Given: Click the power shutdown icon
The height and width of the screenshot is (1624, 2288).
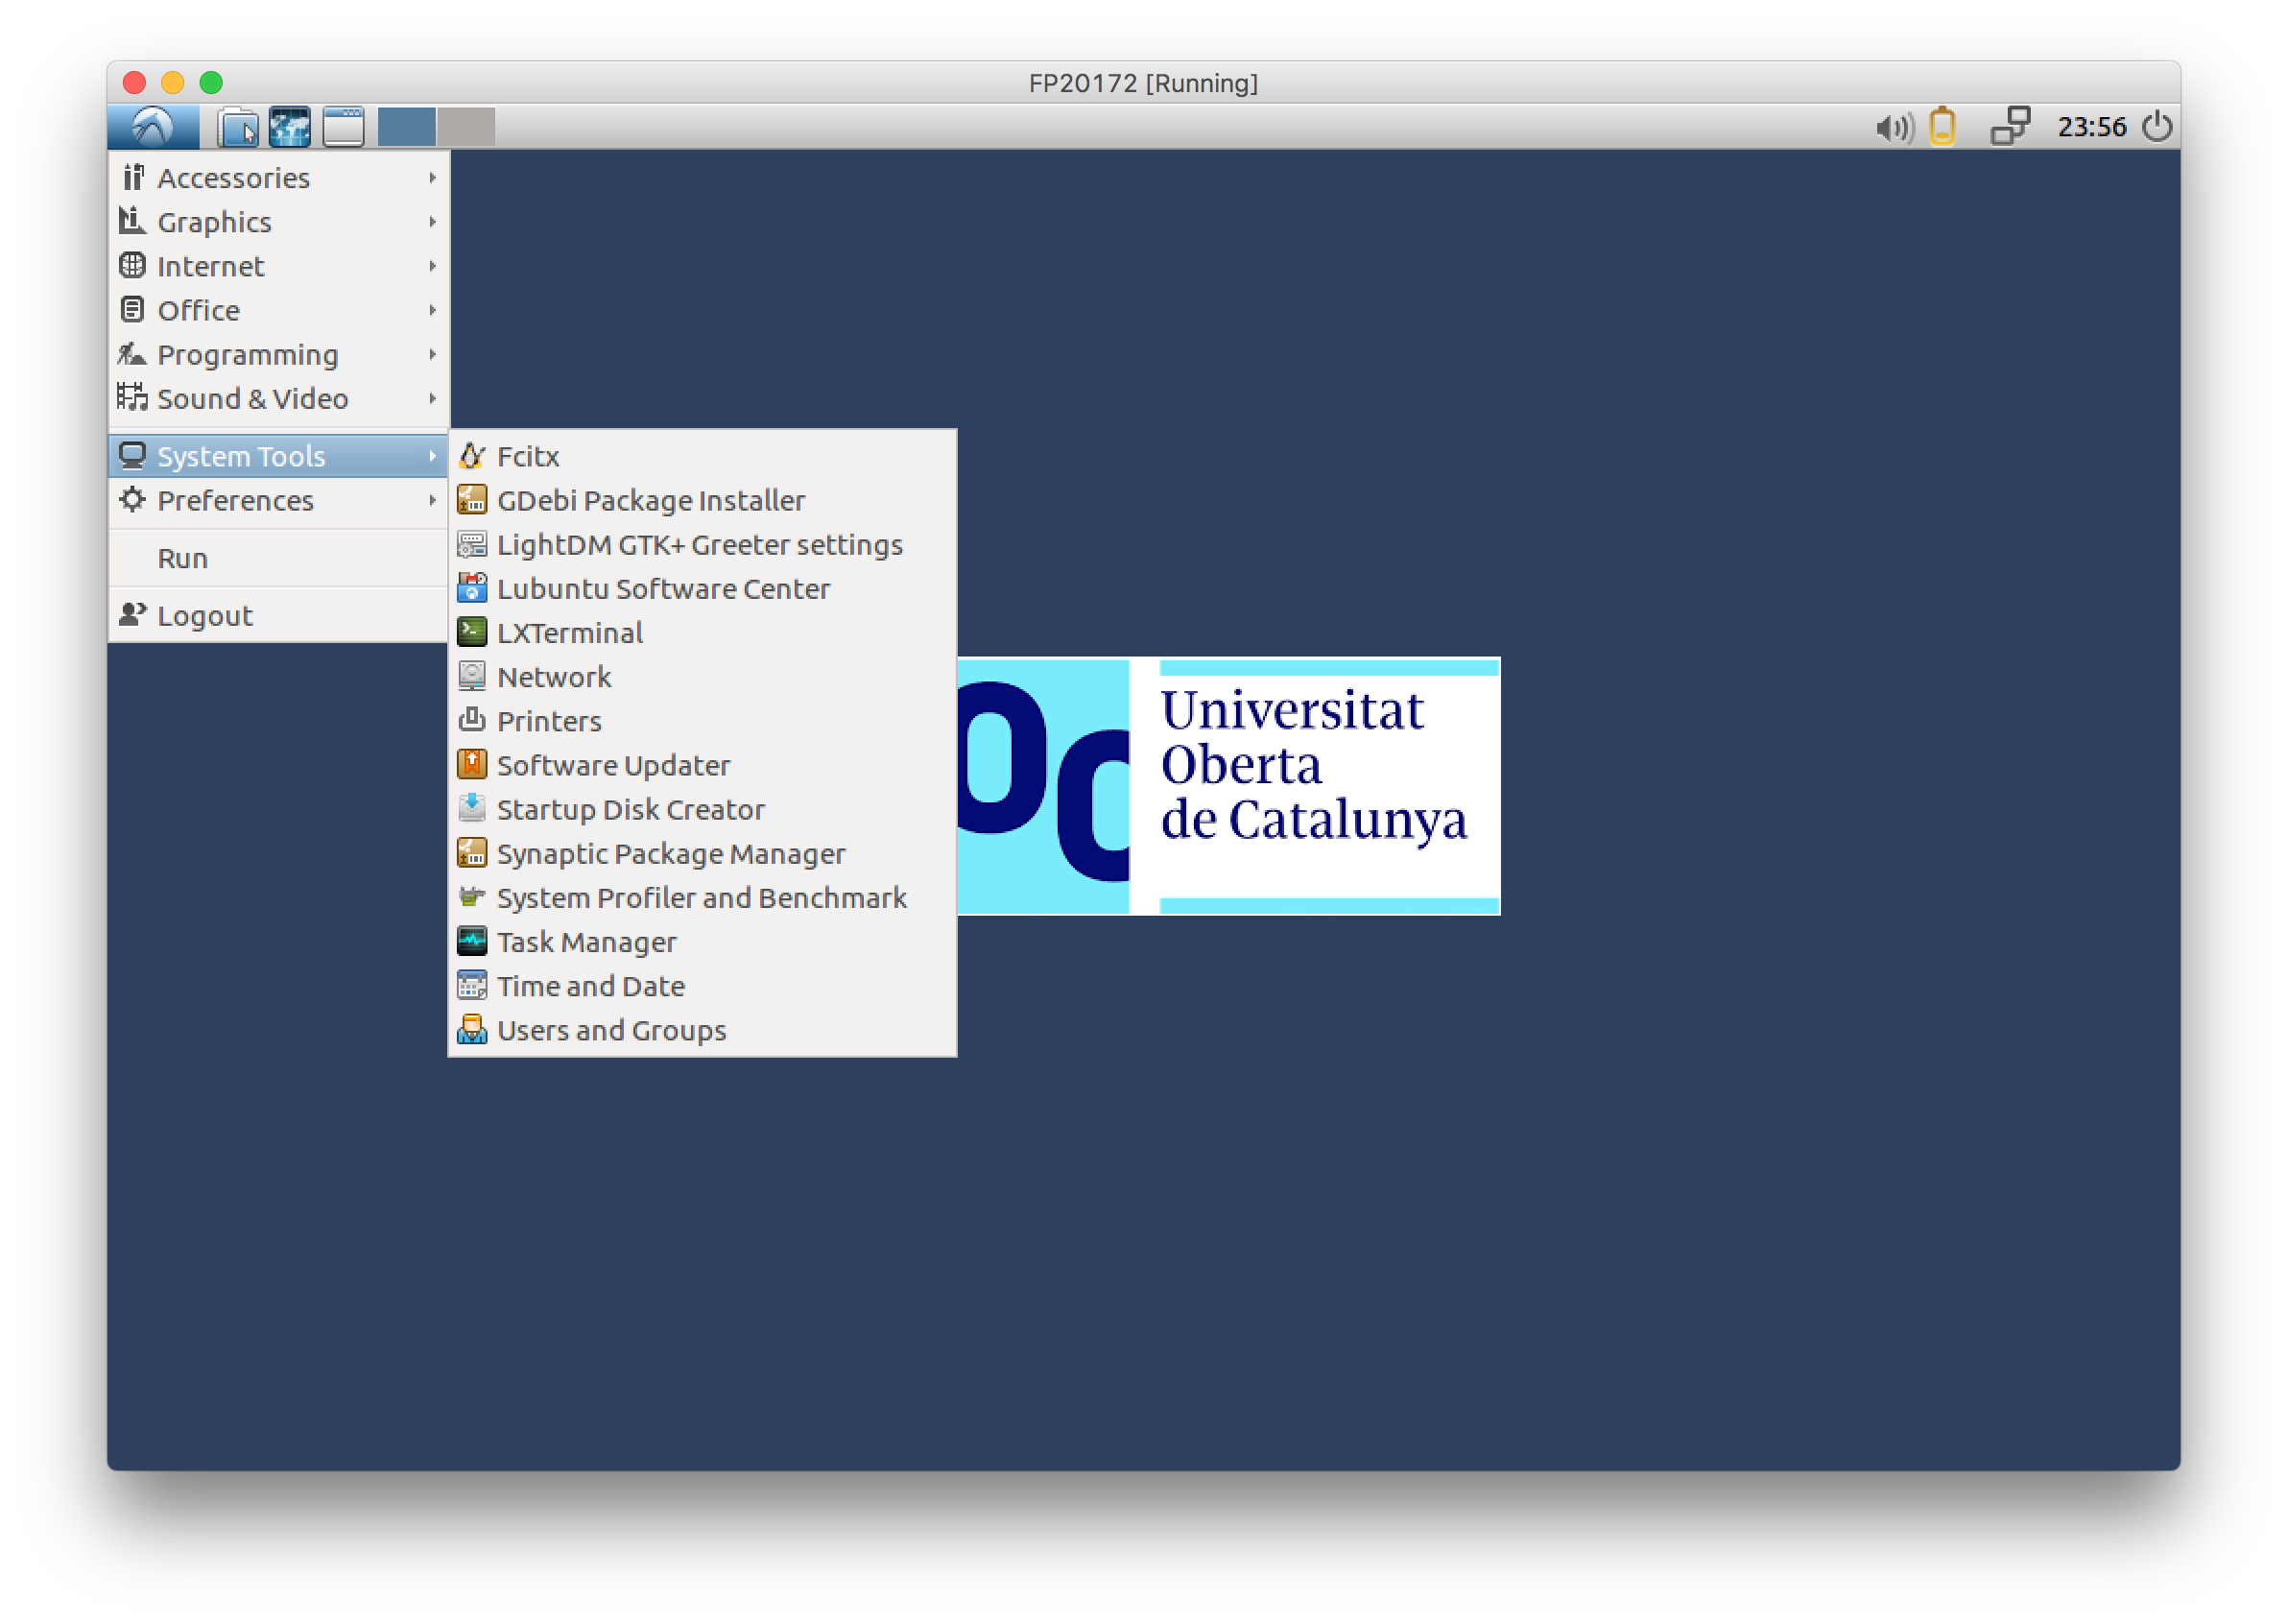Looking at the screenshot, I should (x=2157, y=127).
